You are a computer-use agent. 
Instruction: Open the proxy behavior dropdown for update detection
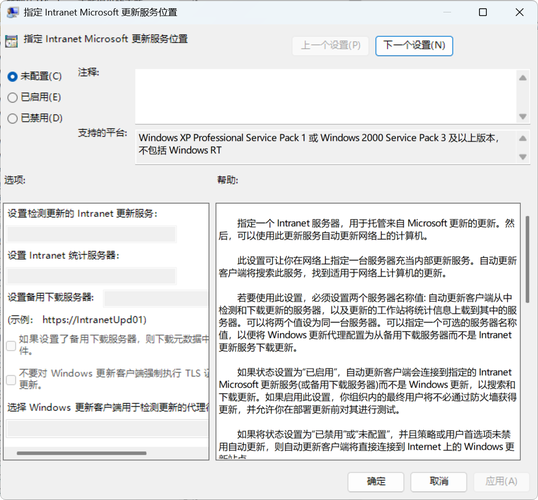[107, 429]
